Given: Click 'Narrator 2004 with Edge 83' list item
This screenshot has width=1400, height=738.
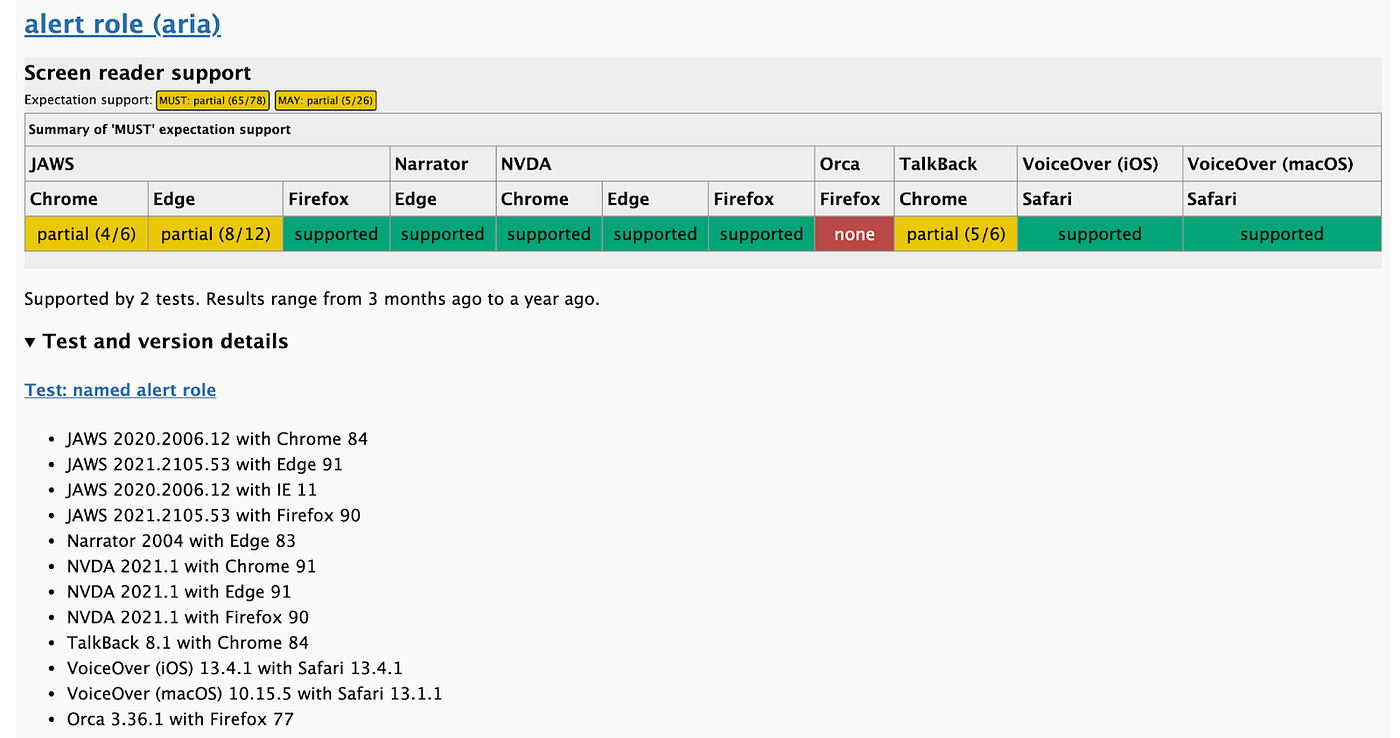Looking at the screenshot, I should (x=182, y=541).
